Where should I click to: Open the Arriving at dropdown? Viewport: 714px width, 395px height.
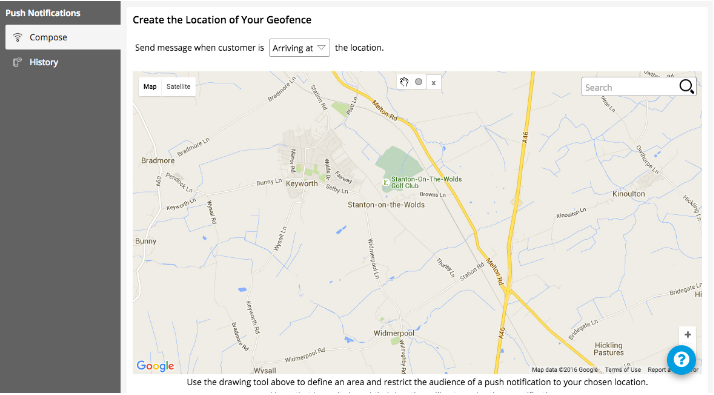point(299,48)
